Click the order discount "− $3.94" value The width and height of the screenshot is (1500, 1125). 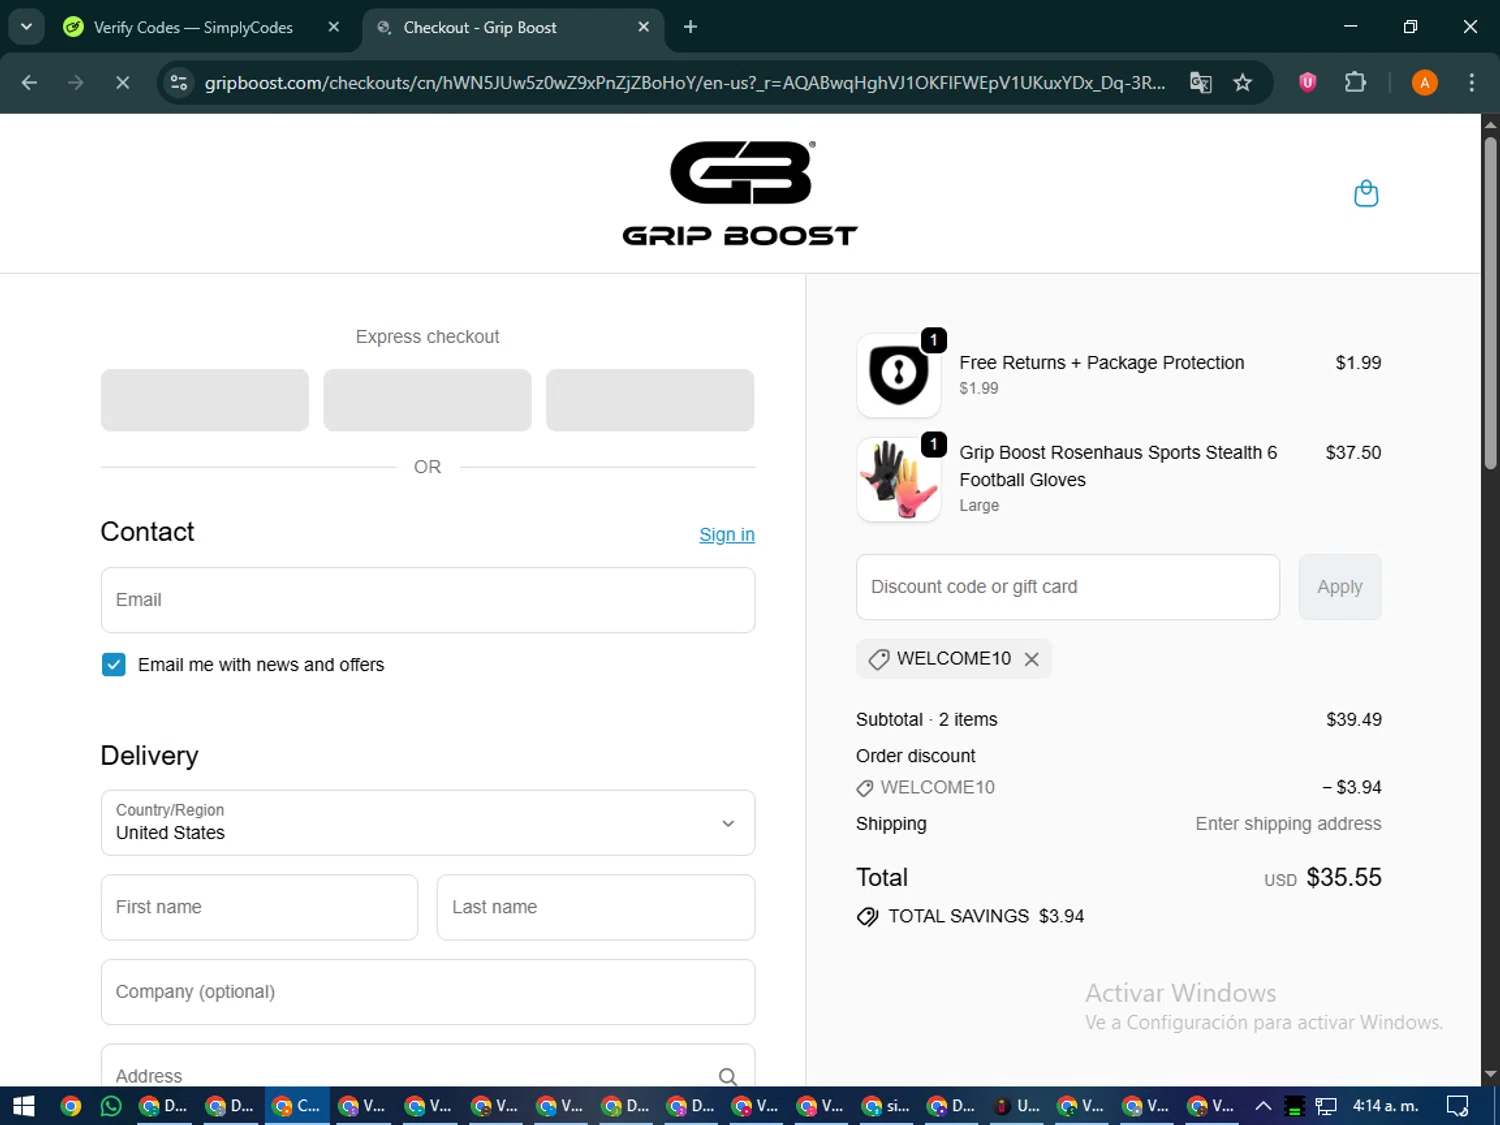pyautogui.click(x=1352, y=788)
